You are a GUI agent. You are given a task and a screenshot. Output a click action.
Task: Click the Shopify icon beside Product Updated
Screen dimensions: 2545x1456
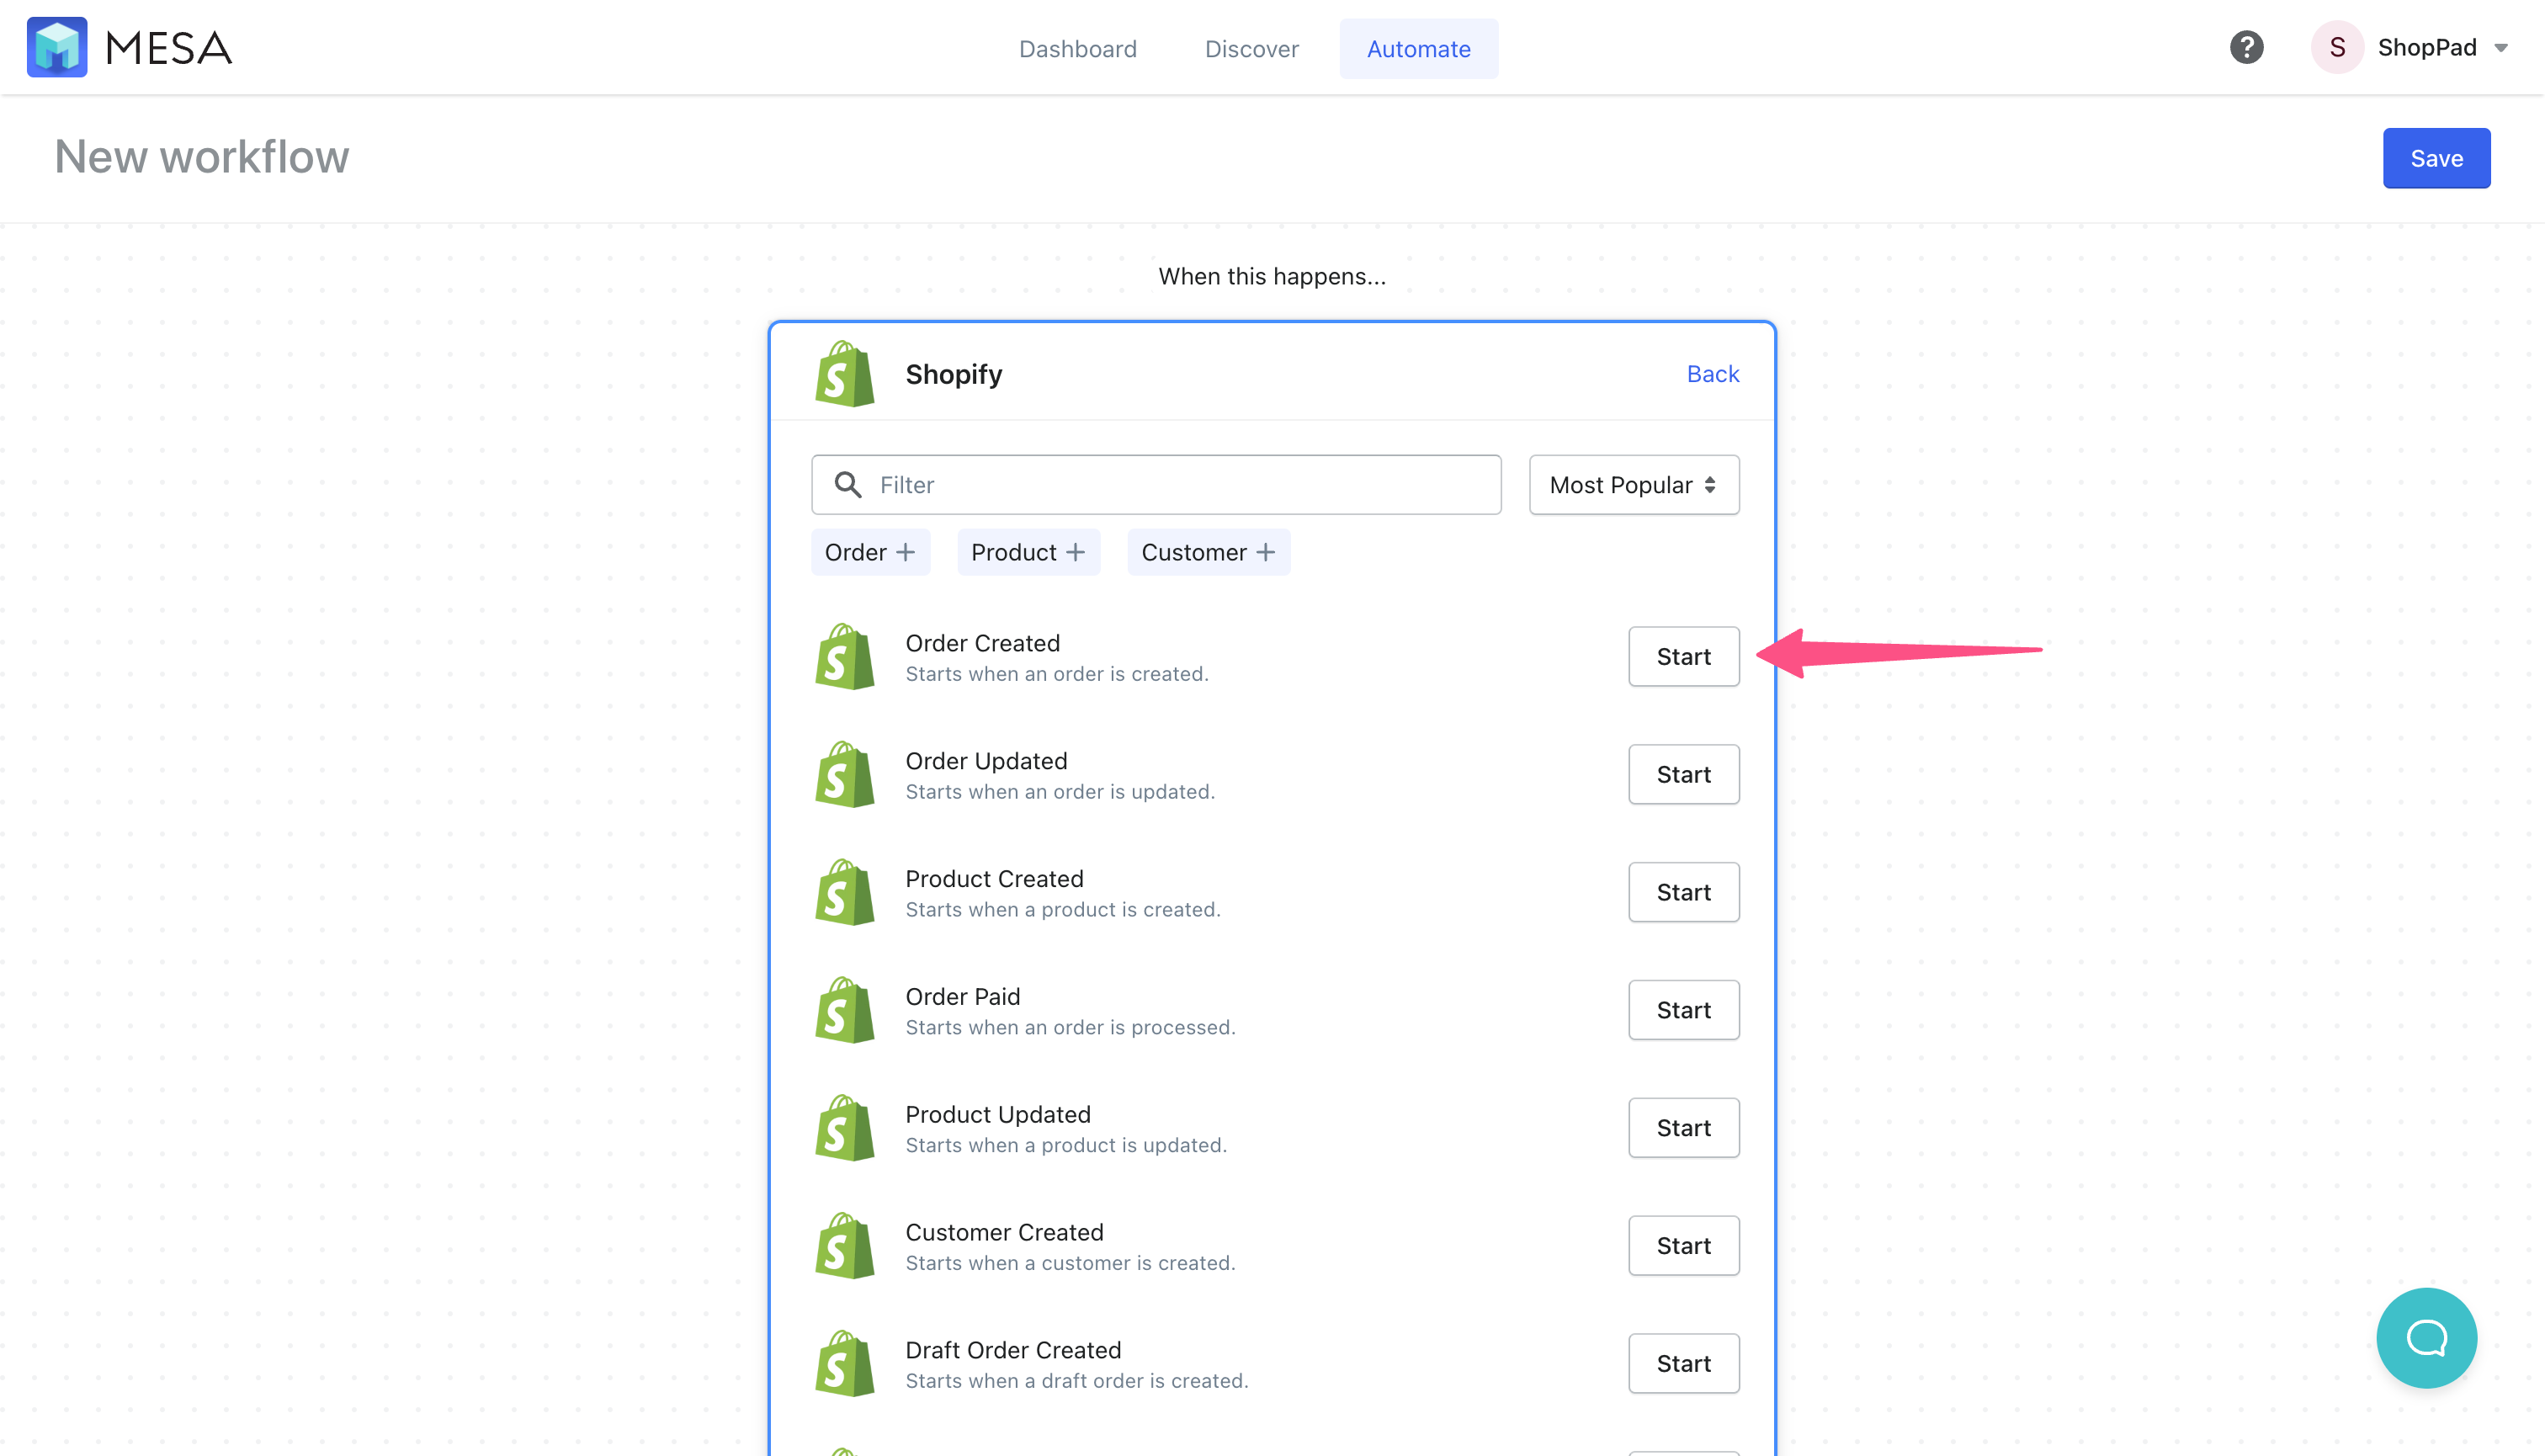coord(845,1129)
